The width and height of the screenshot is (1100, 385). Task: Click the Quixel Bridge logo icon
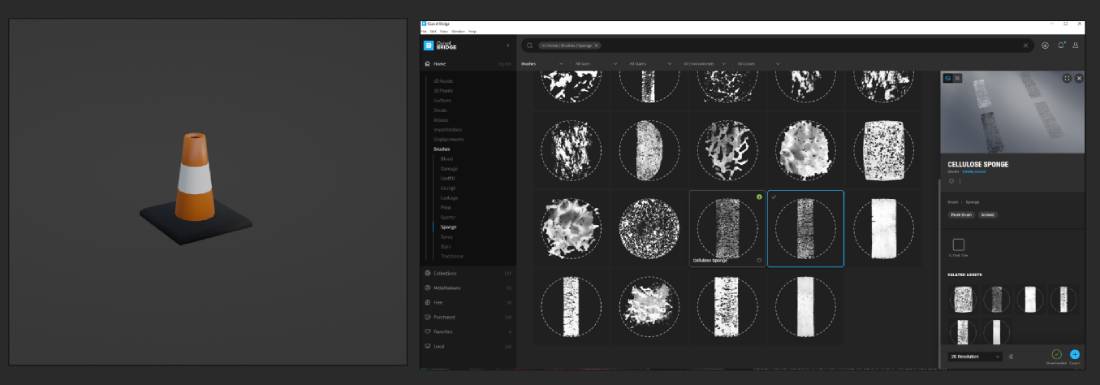tap(429, 46)
